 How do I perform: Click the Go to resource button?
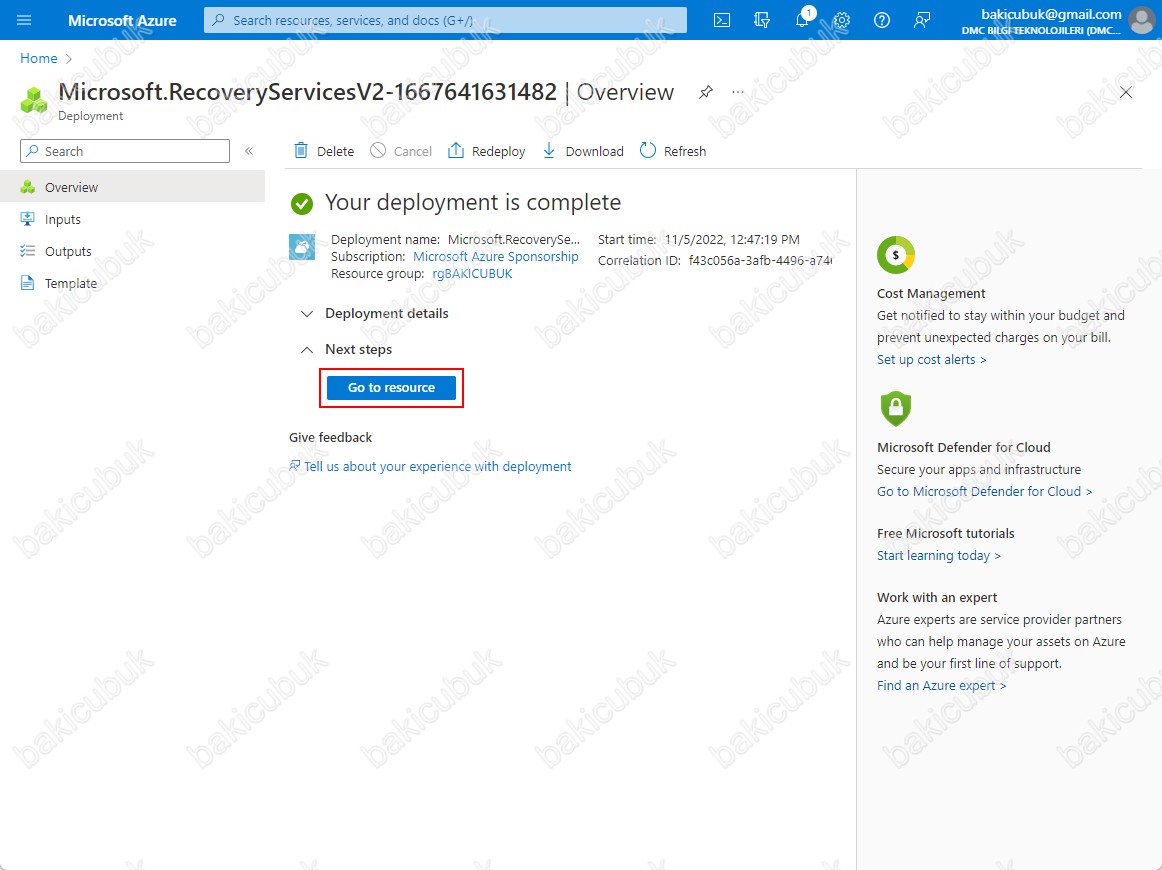[x=391, y=388]
